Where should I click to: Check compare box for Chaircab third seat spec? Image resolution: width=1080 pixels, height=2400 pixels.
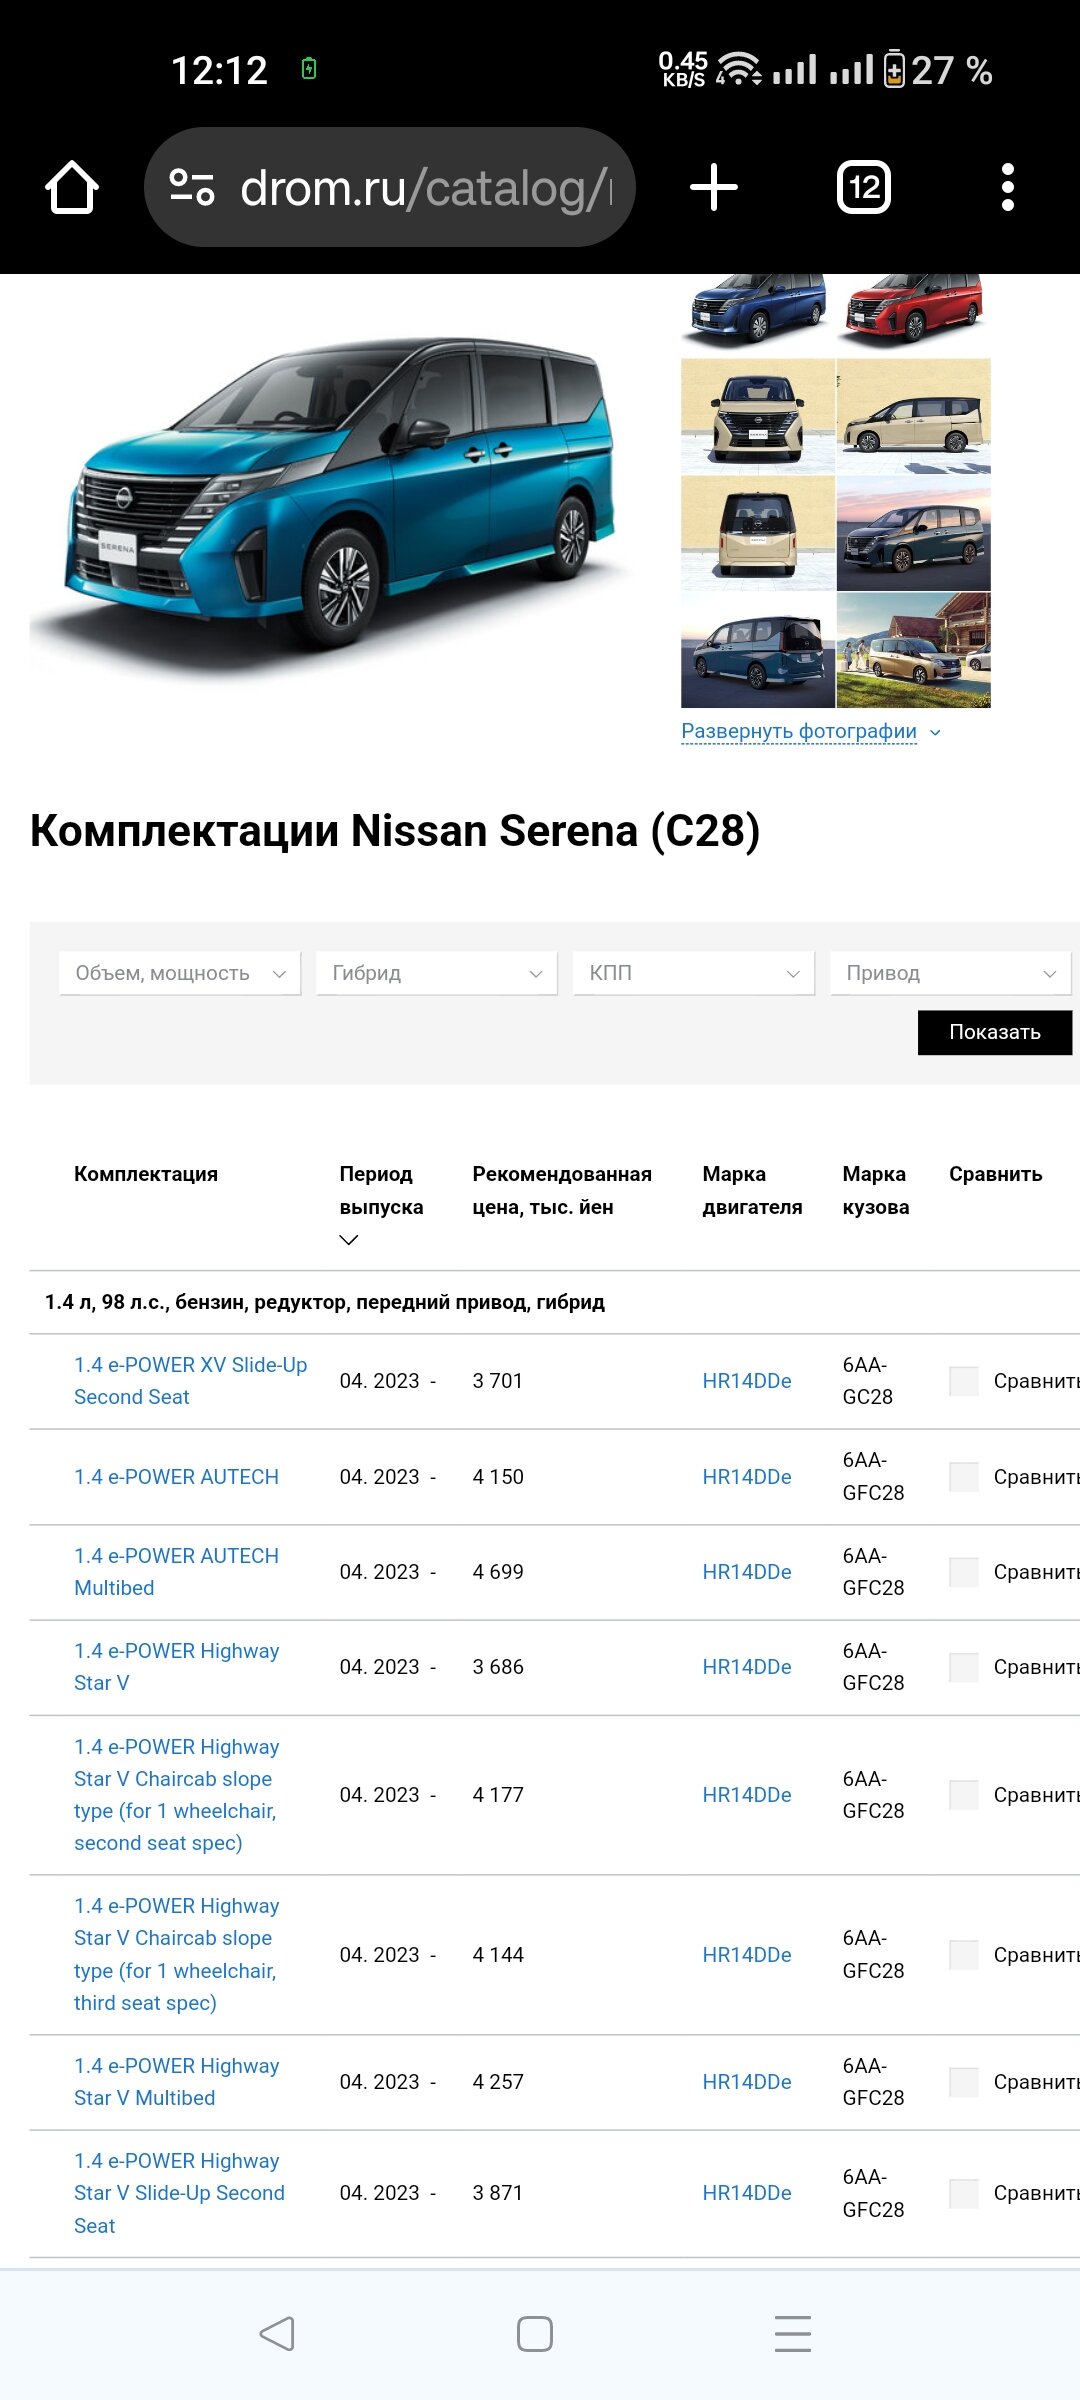pyautogui.click(x=964, y=1955)
